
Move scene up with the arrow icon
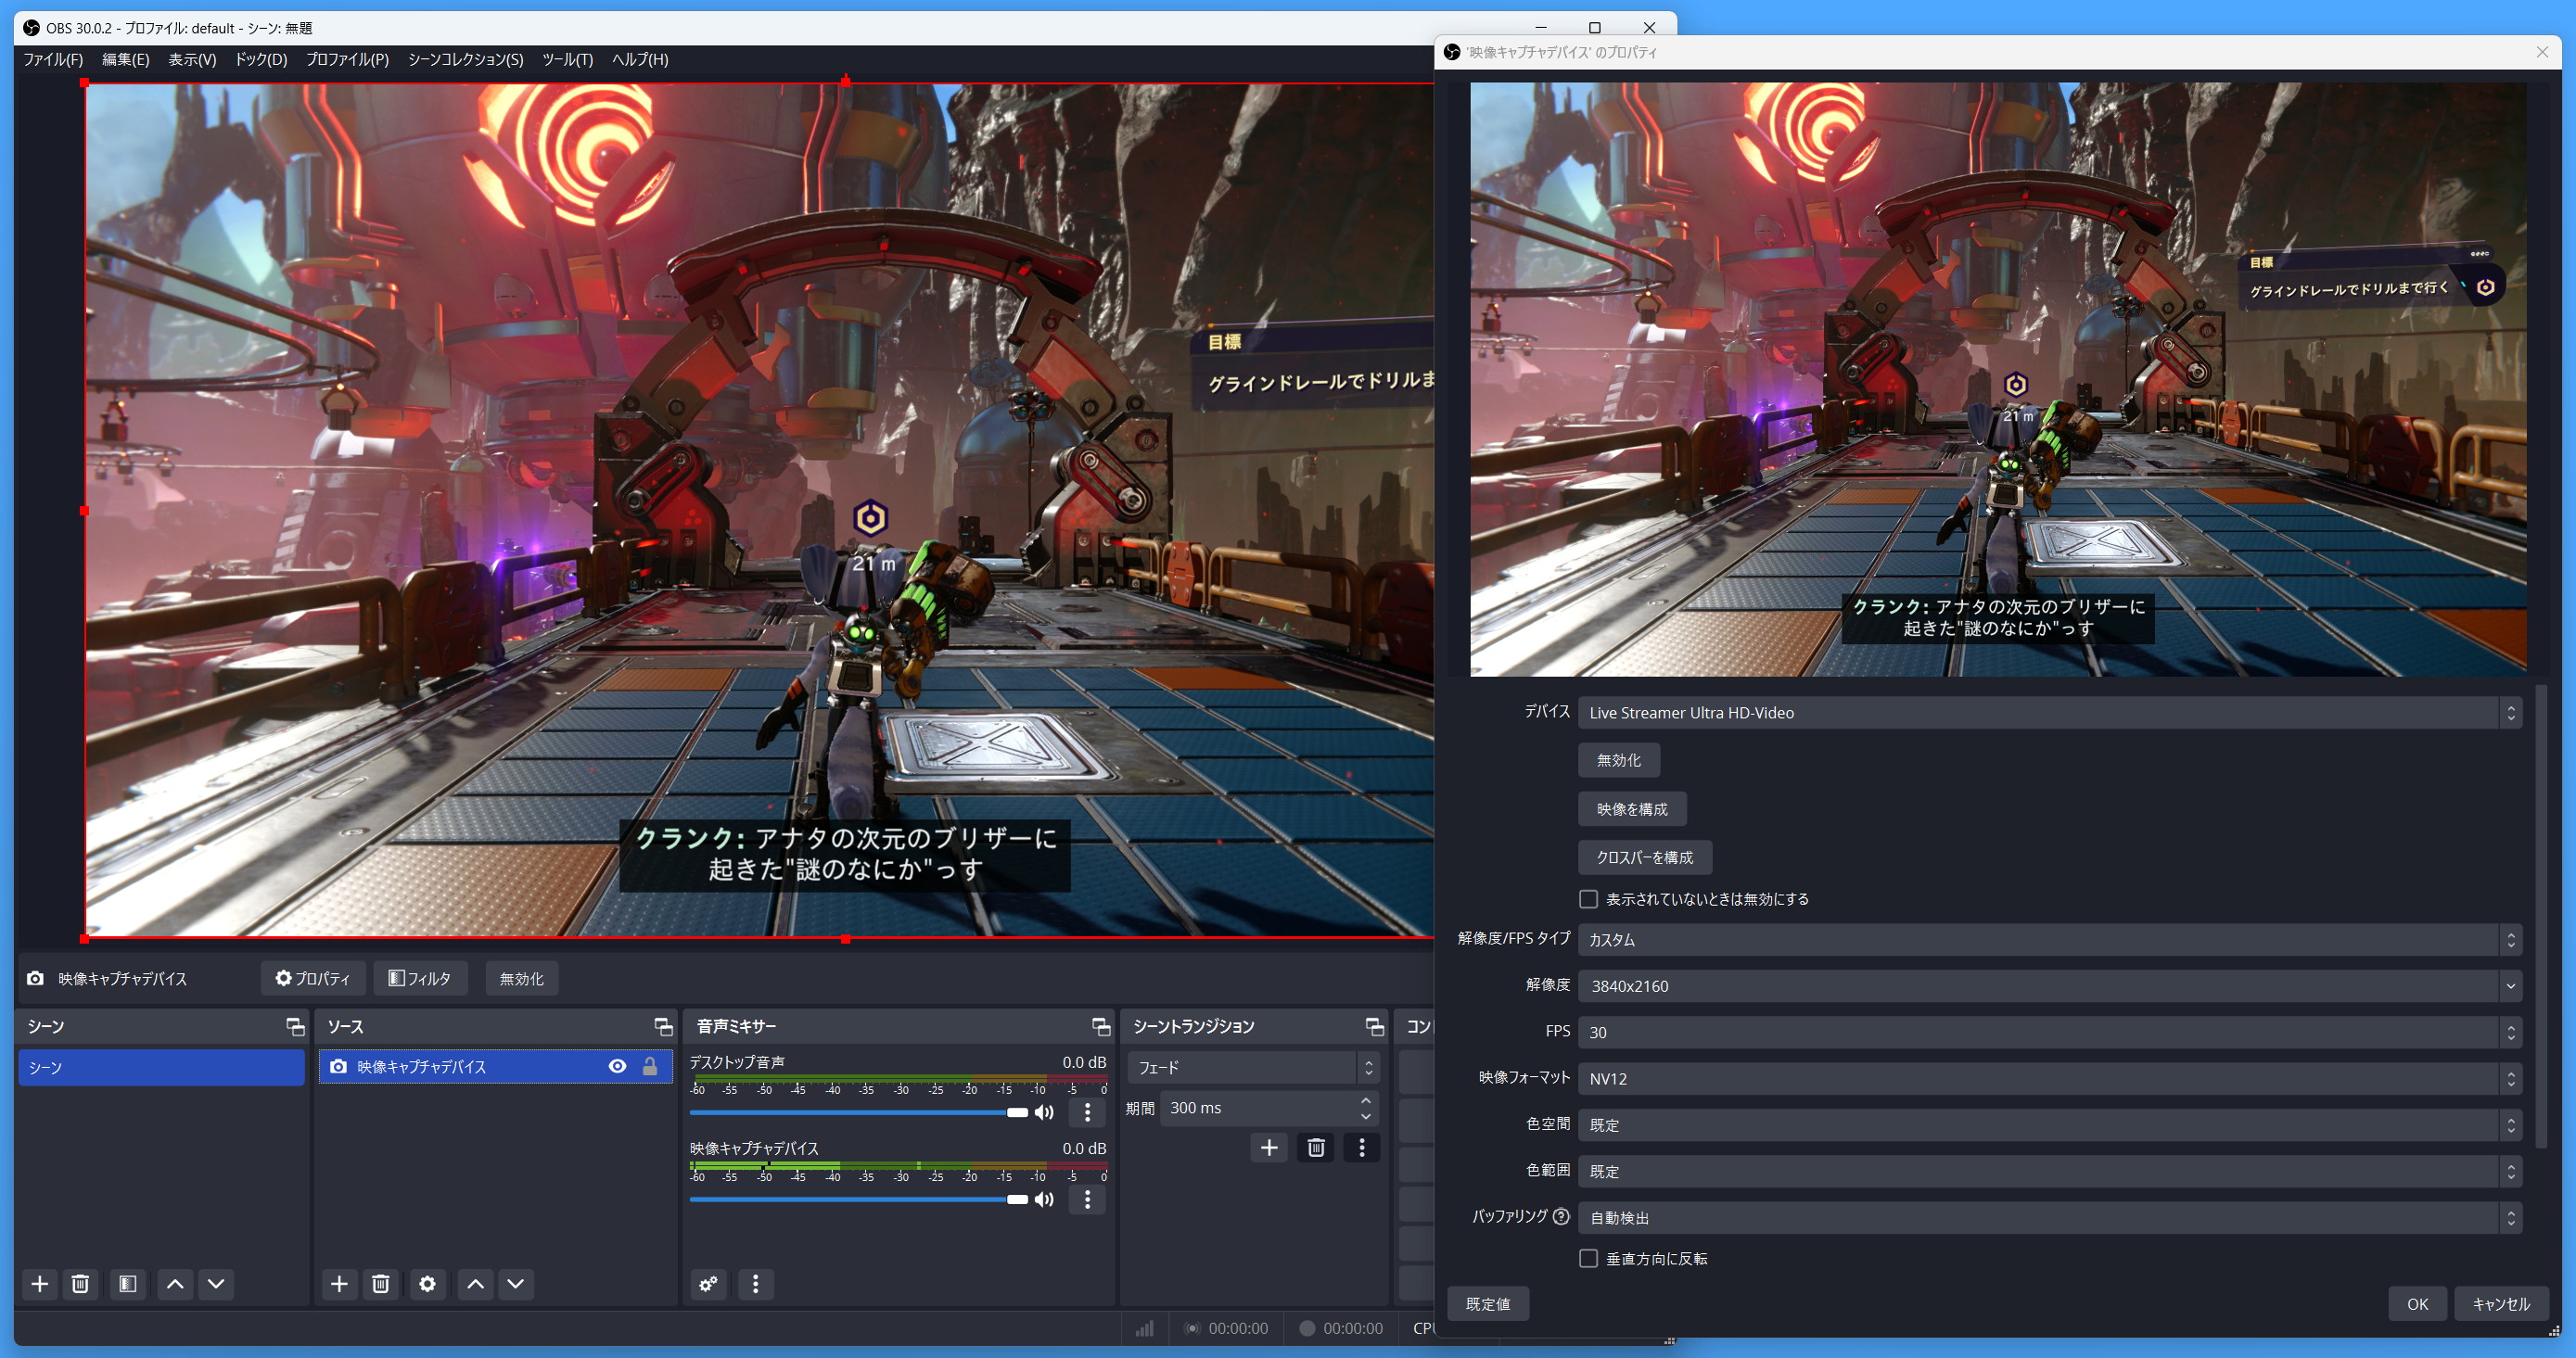(175, 1284)
